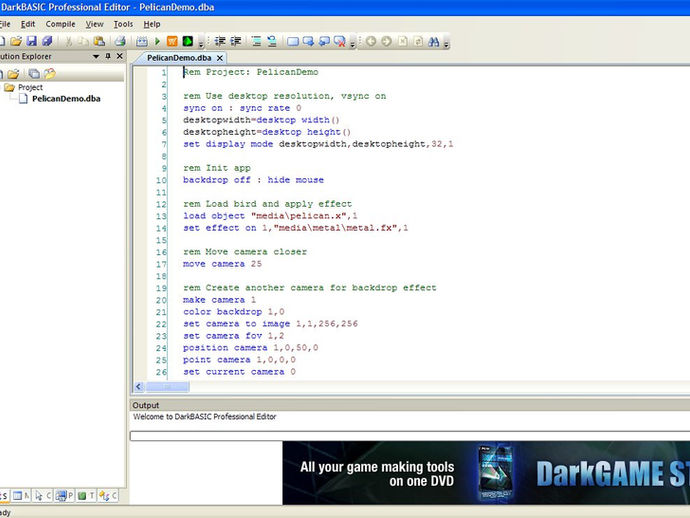Image resolution: width=690 pixels, height=518 pixels.
Task: Click the Cut scissors icon
Action: click(68, 41)
